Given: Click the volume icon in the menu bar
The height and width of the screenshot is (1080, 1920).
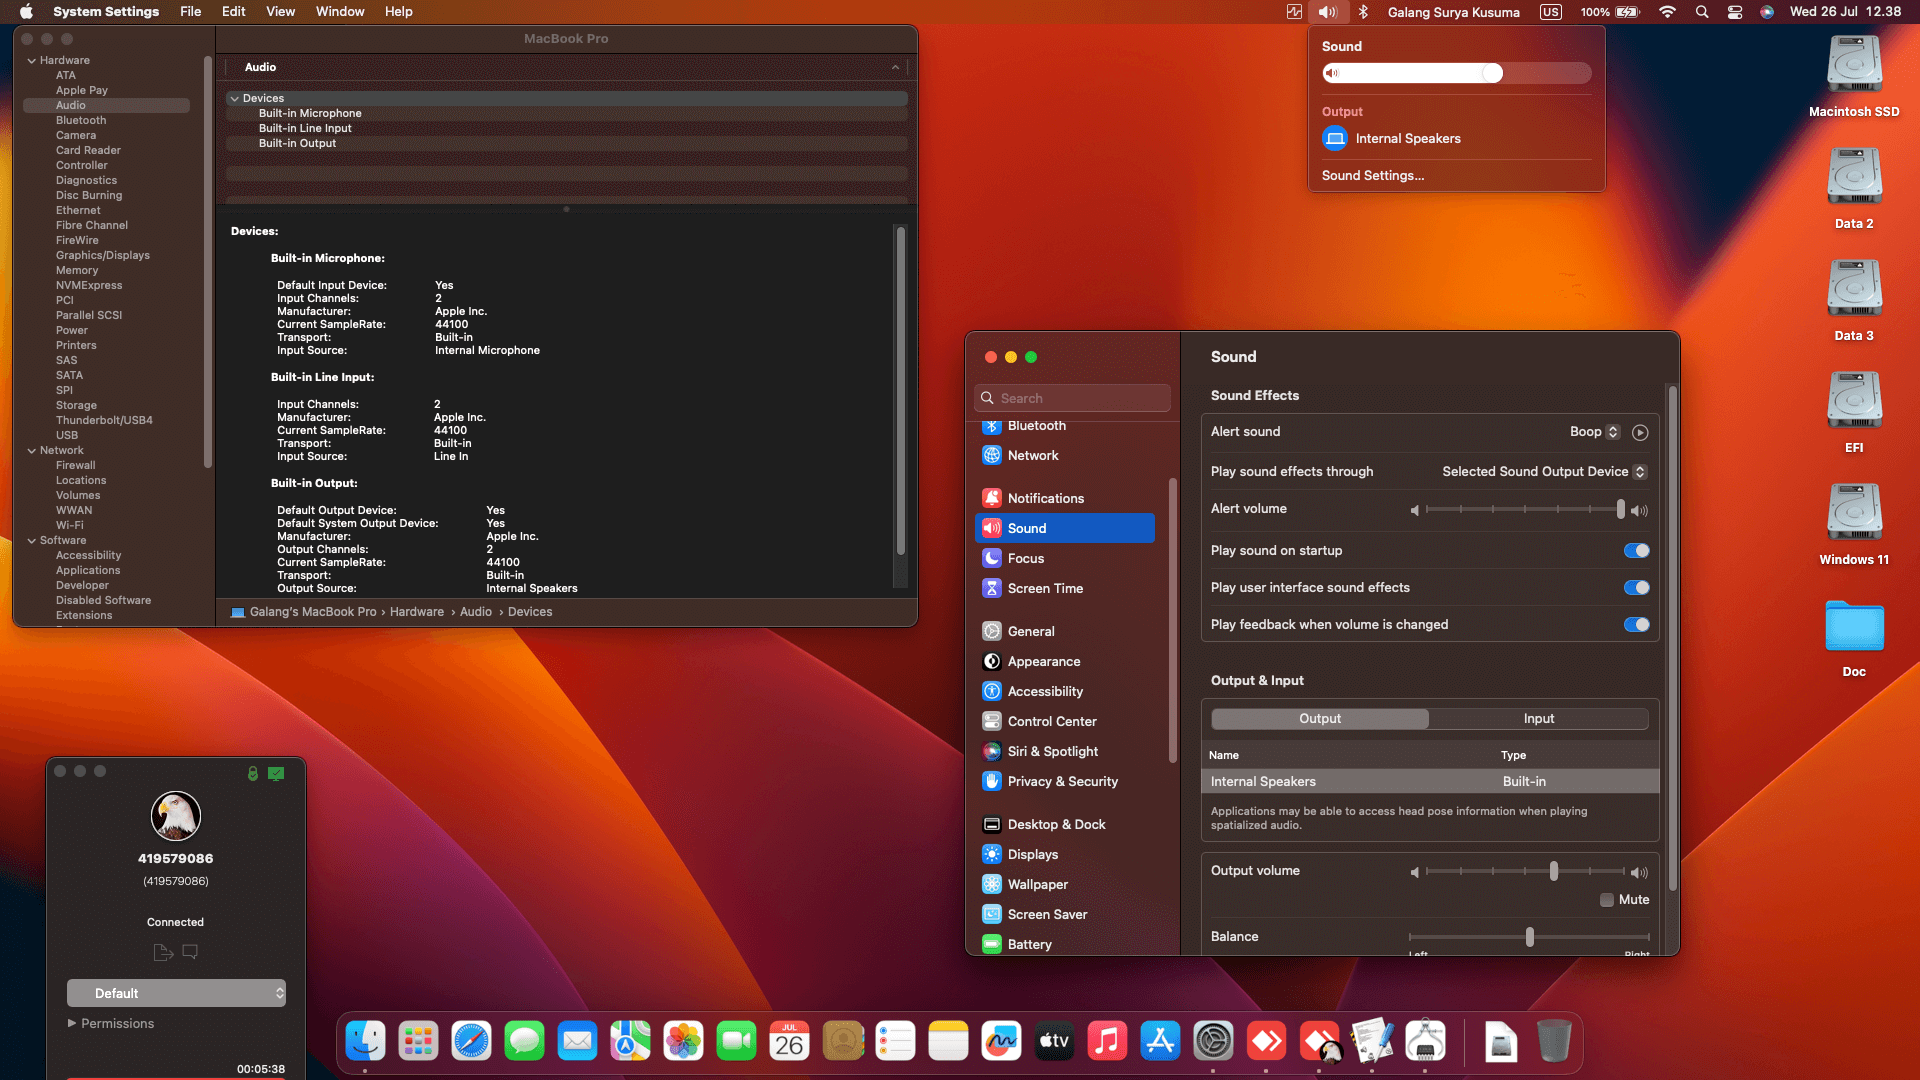Looking at the screenshot, I should click(x=1329, y=11).
